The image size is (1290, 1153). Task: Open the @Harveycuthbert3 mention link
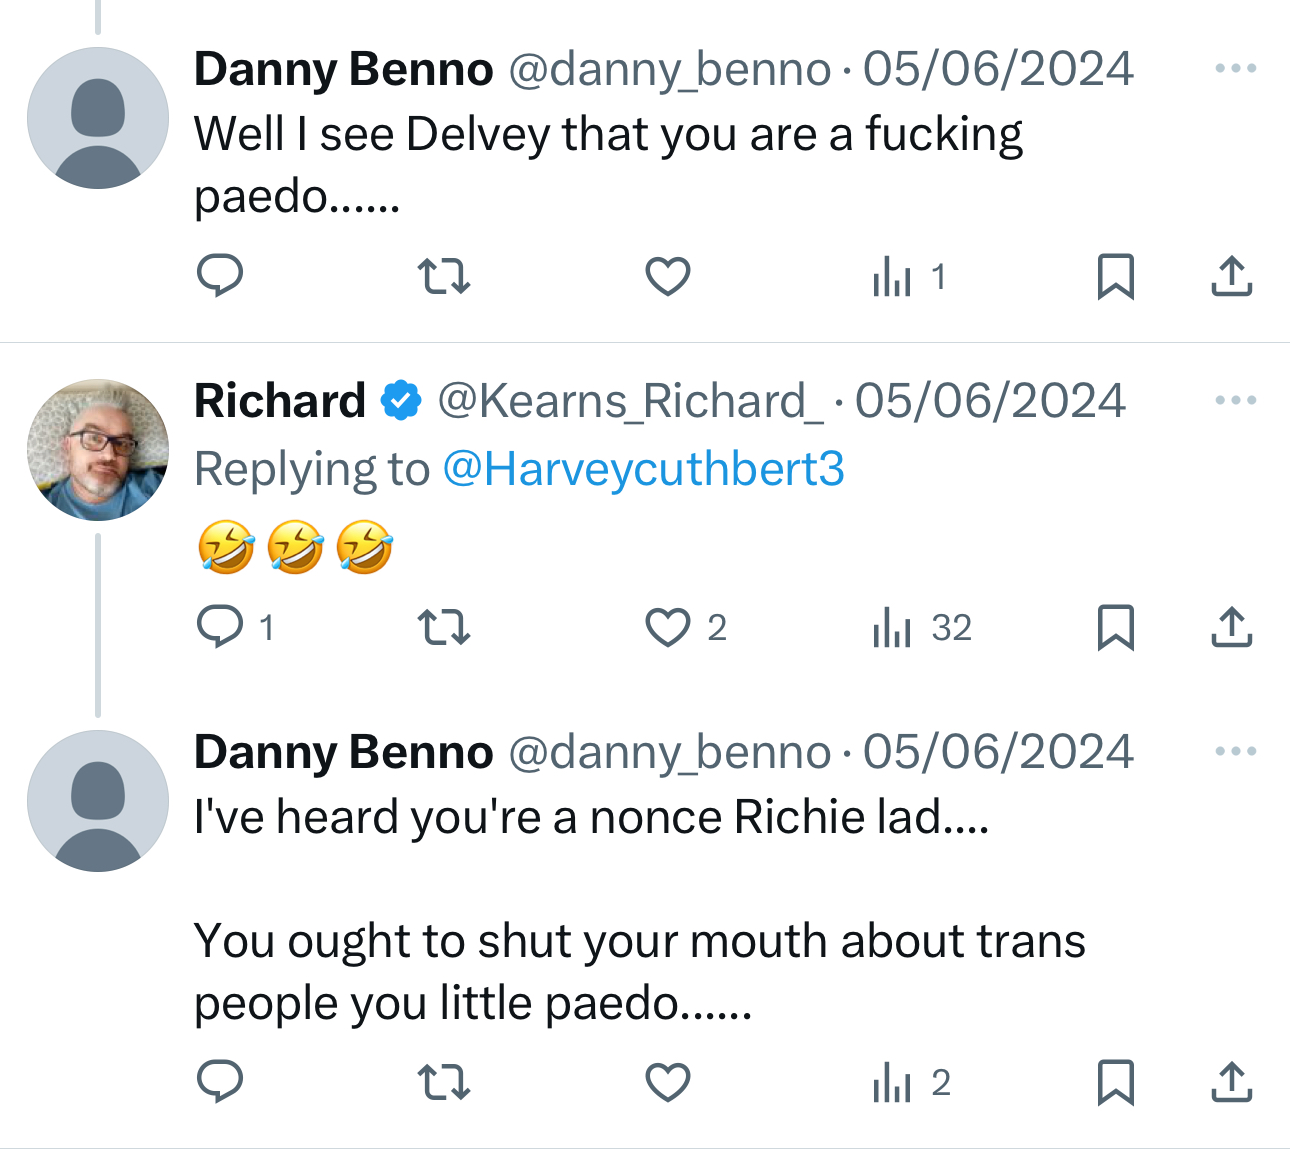[x=643, y=469]
